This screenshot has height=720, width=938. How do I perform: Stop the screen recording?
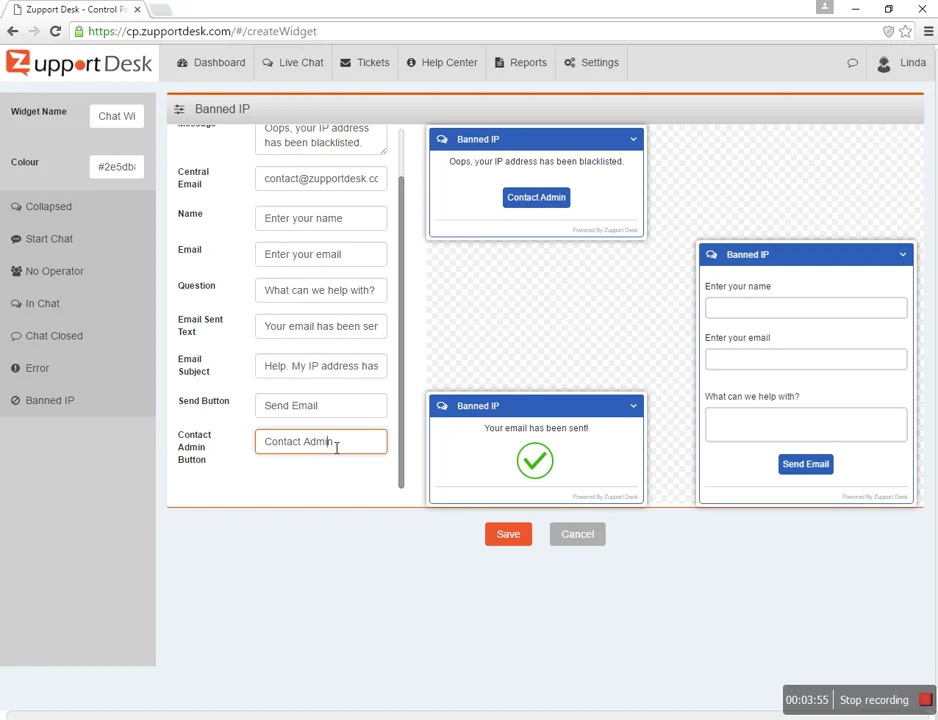pos(885,700)
